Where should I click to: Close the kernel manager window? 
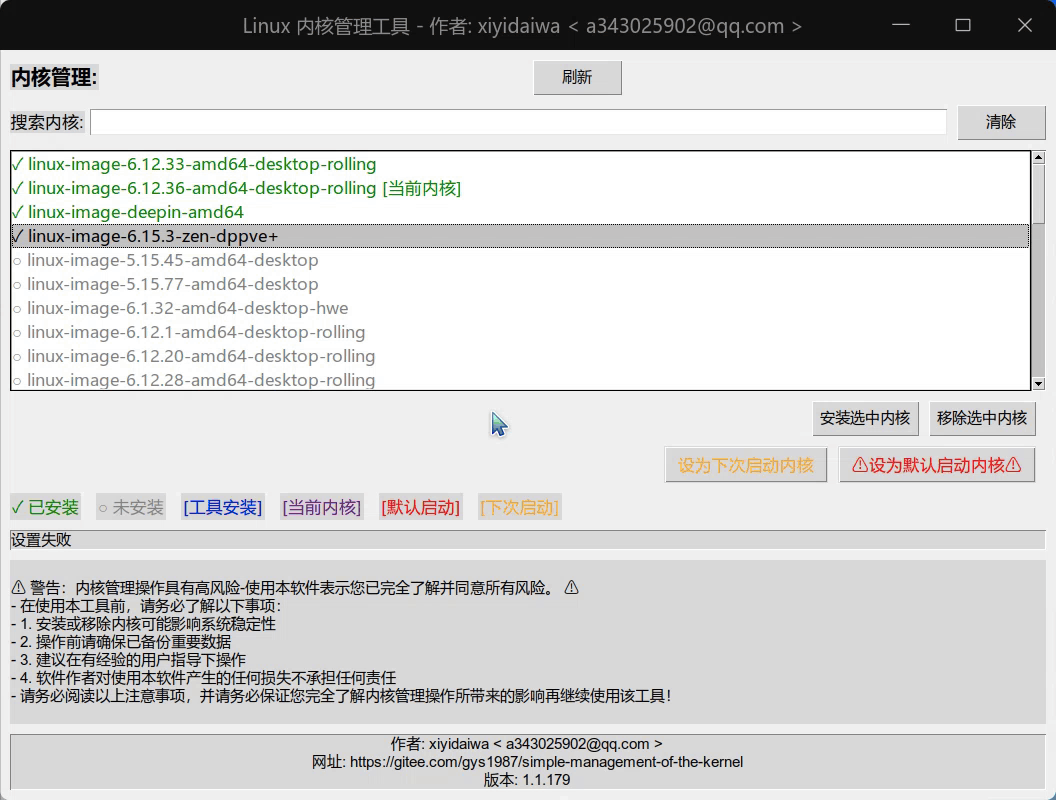1024,26
